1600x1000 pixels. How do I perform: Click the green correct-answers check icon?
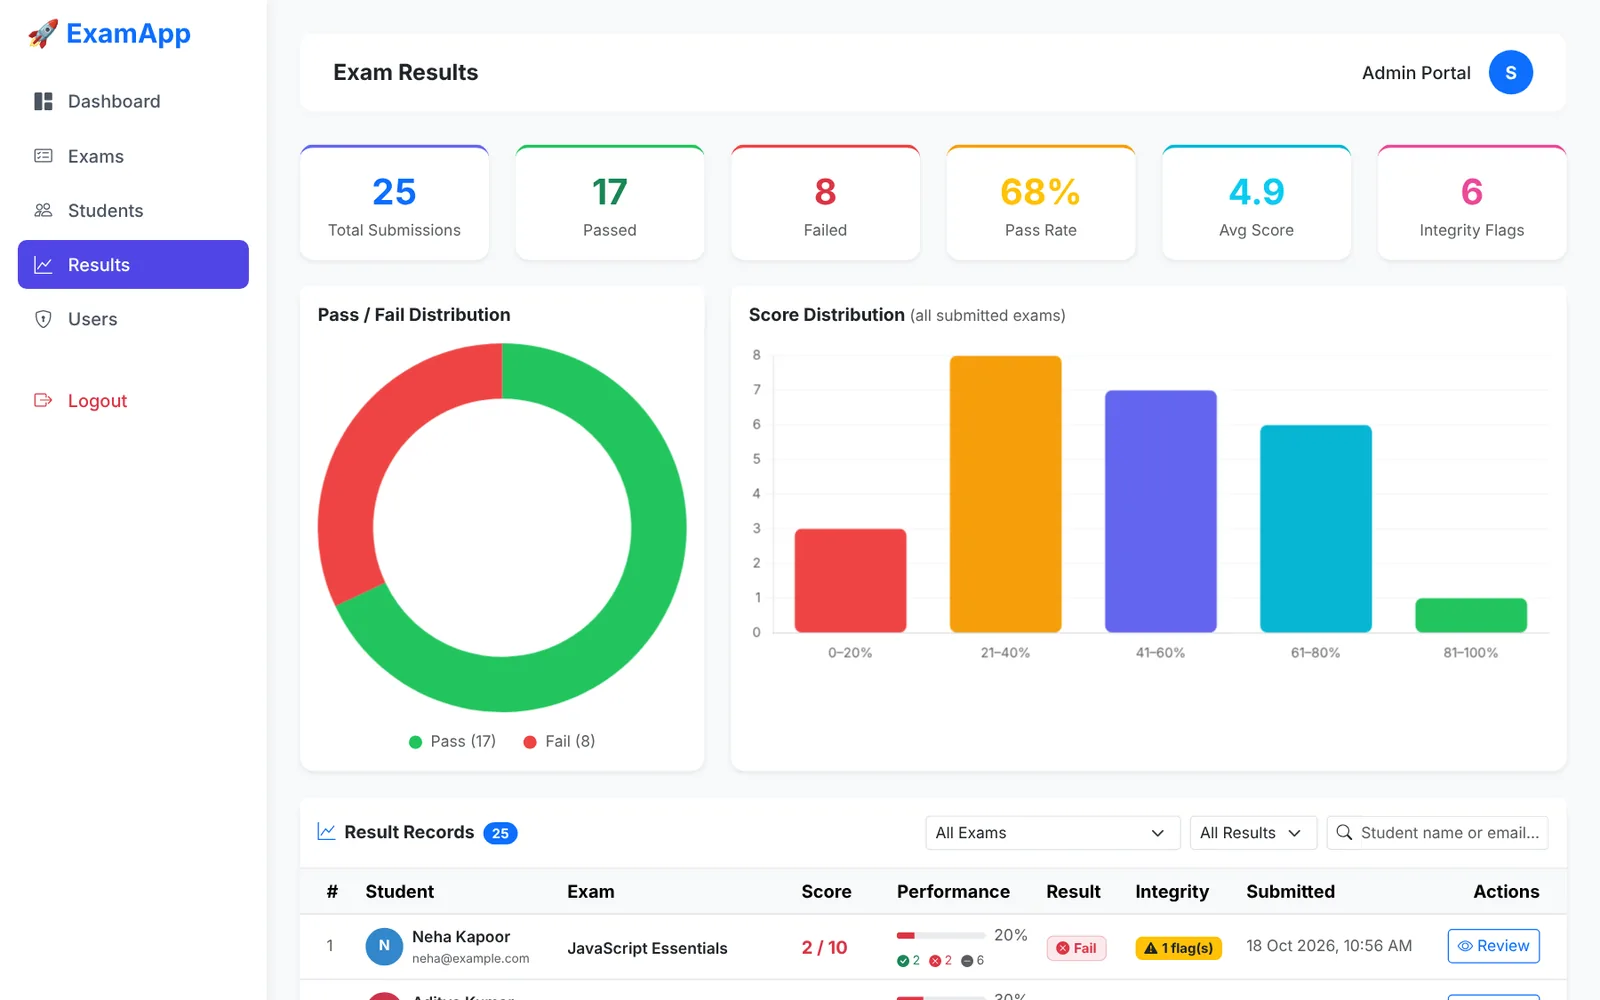pos(903,961)
